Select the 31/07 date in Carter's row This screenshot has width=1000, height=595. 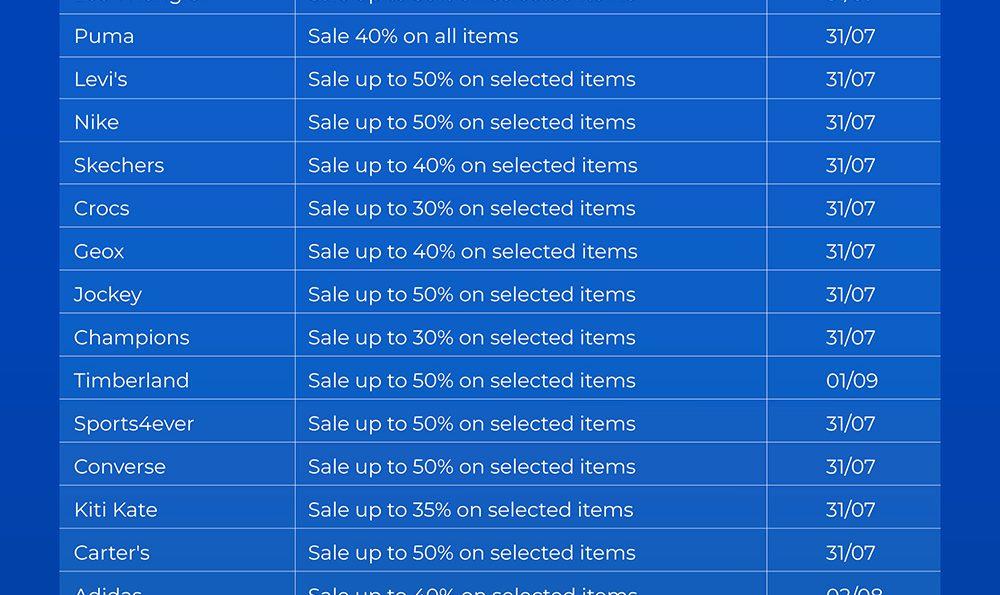point(851,553)
